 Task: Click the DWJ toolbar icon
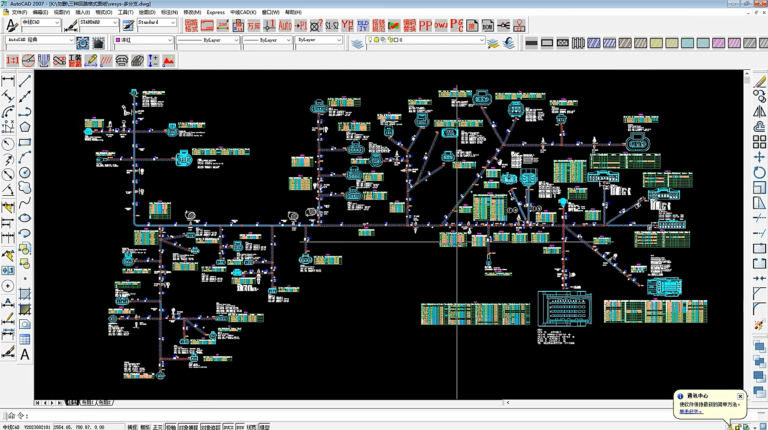(x=441, y=25)
